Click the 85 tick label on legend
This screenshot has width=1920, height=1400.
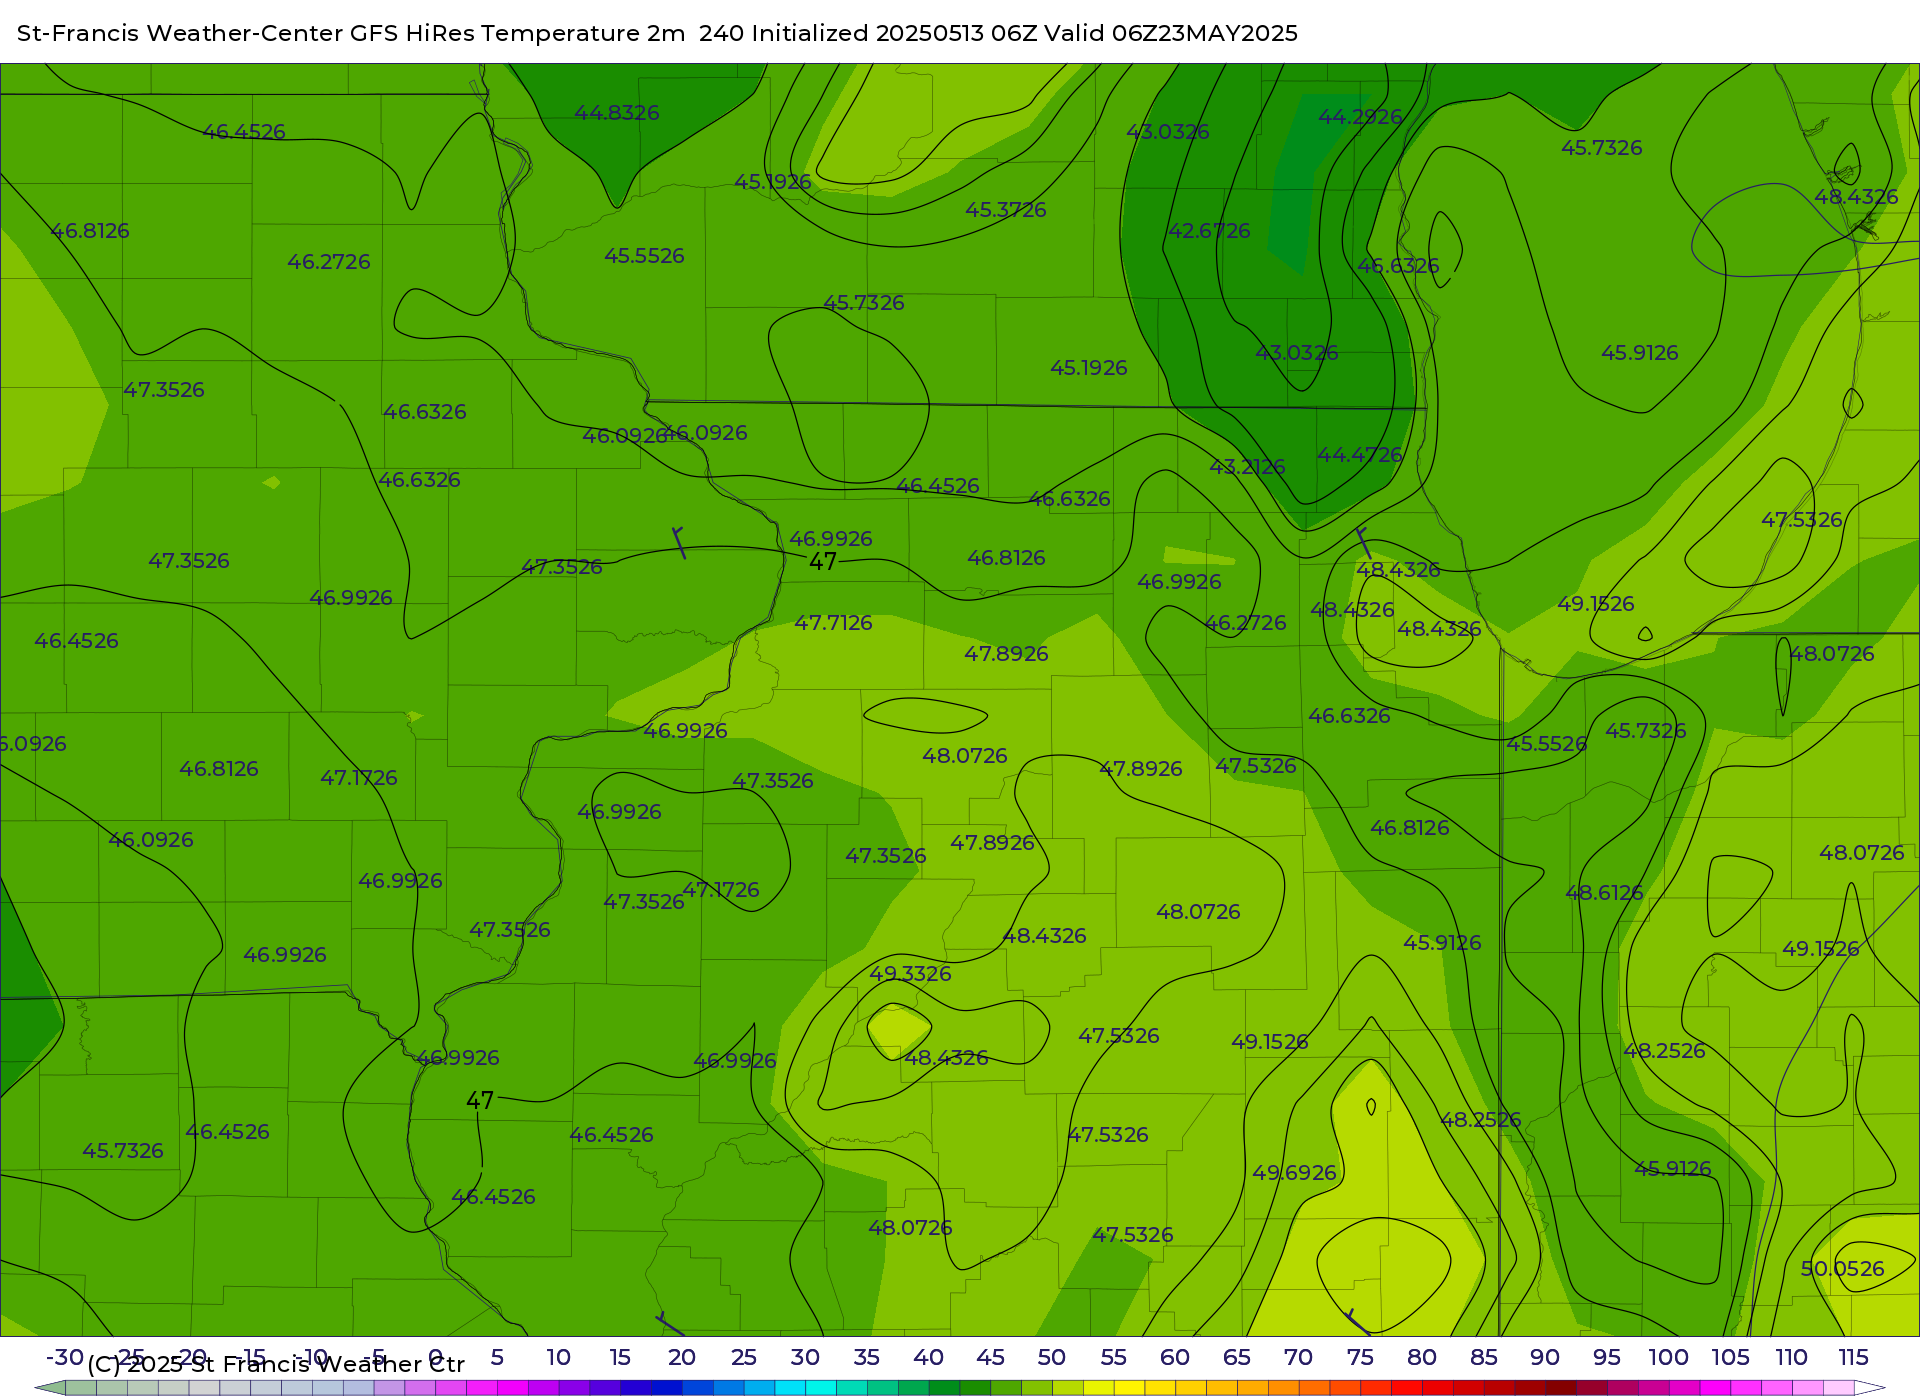[x=1484, y=1358]
